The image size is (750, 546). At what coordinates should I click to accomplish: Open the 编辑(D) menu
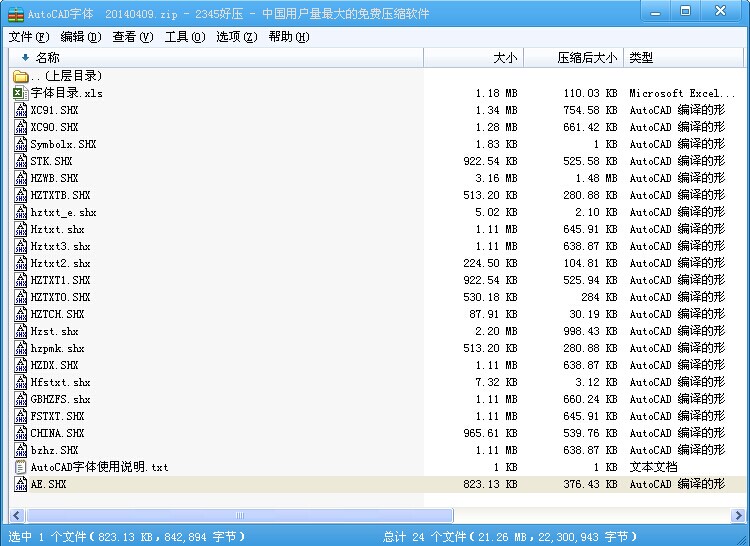(x=81, y=37)
